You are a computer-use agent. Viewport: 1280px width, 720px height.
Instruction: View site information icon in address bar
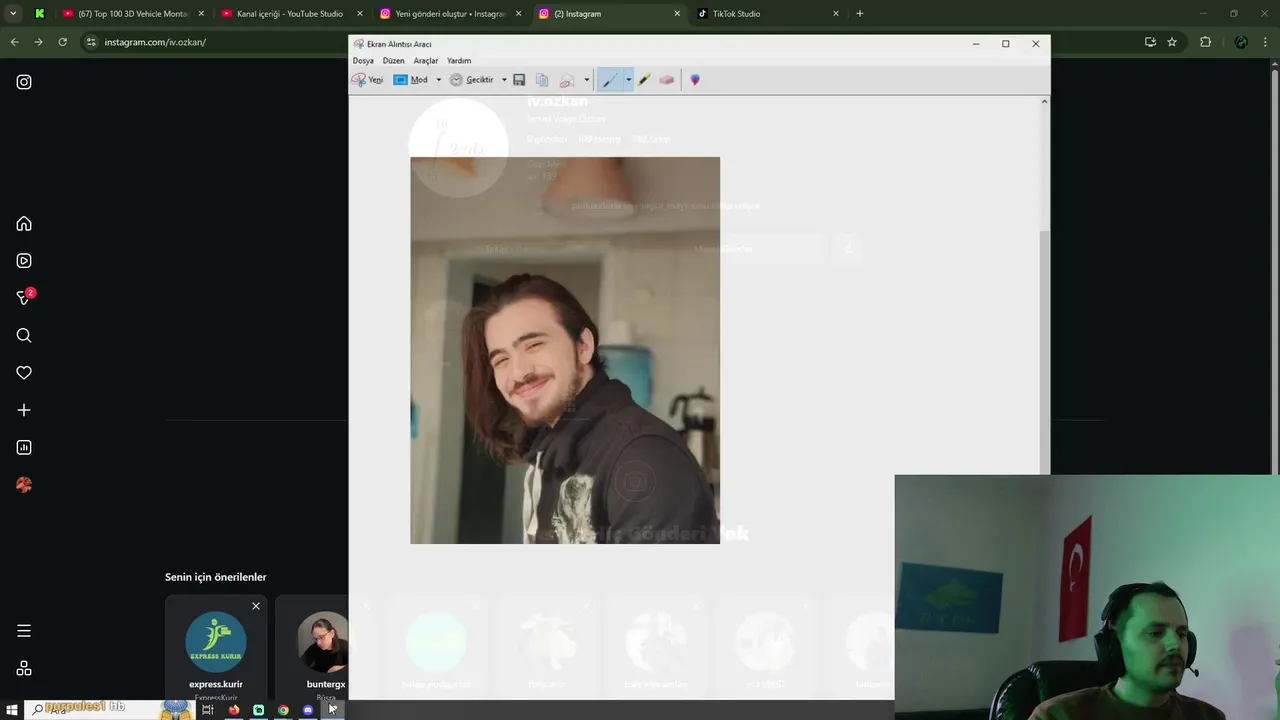coord(91,42)
